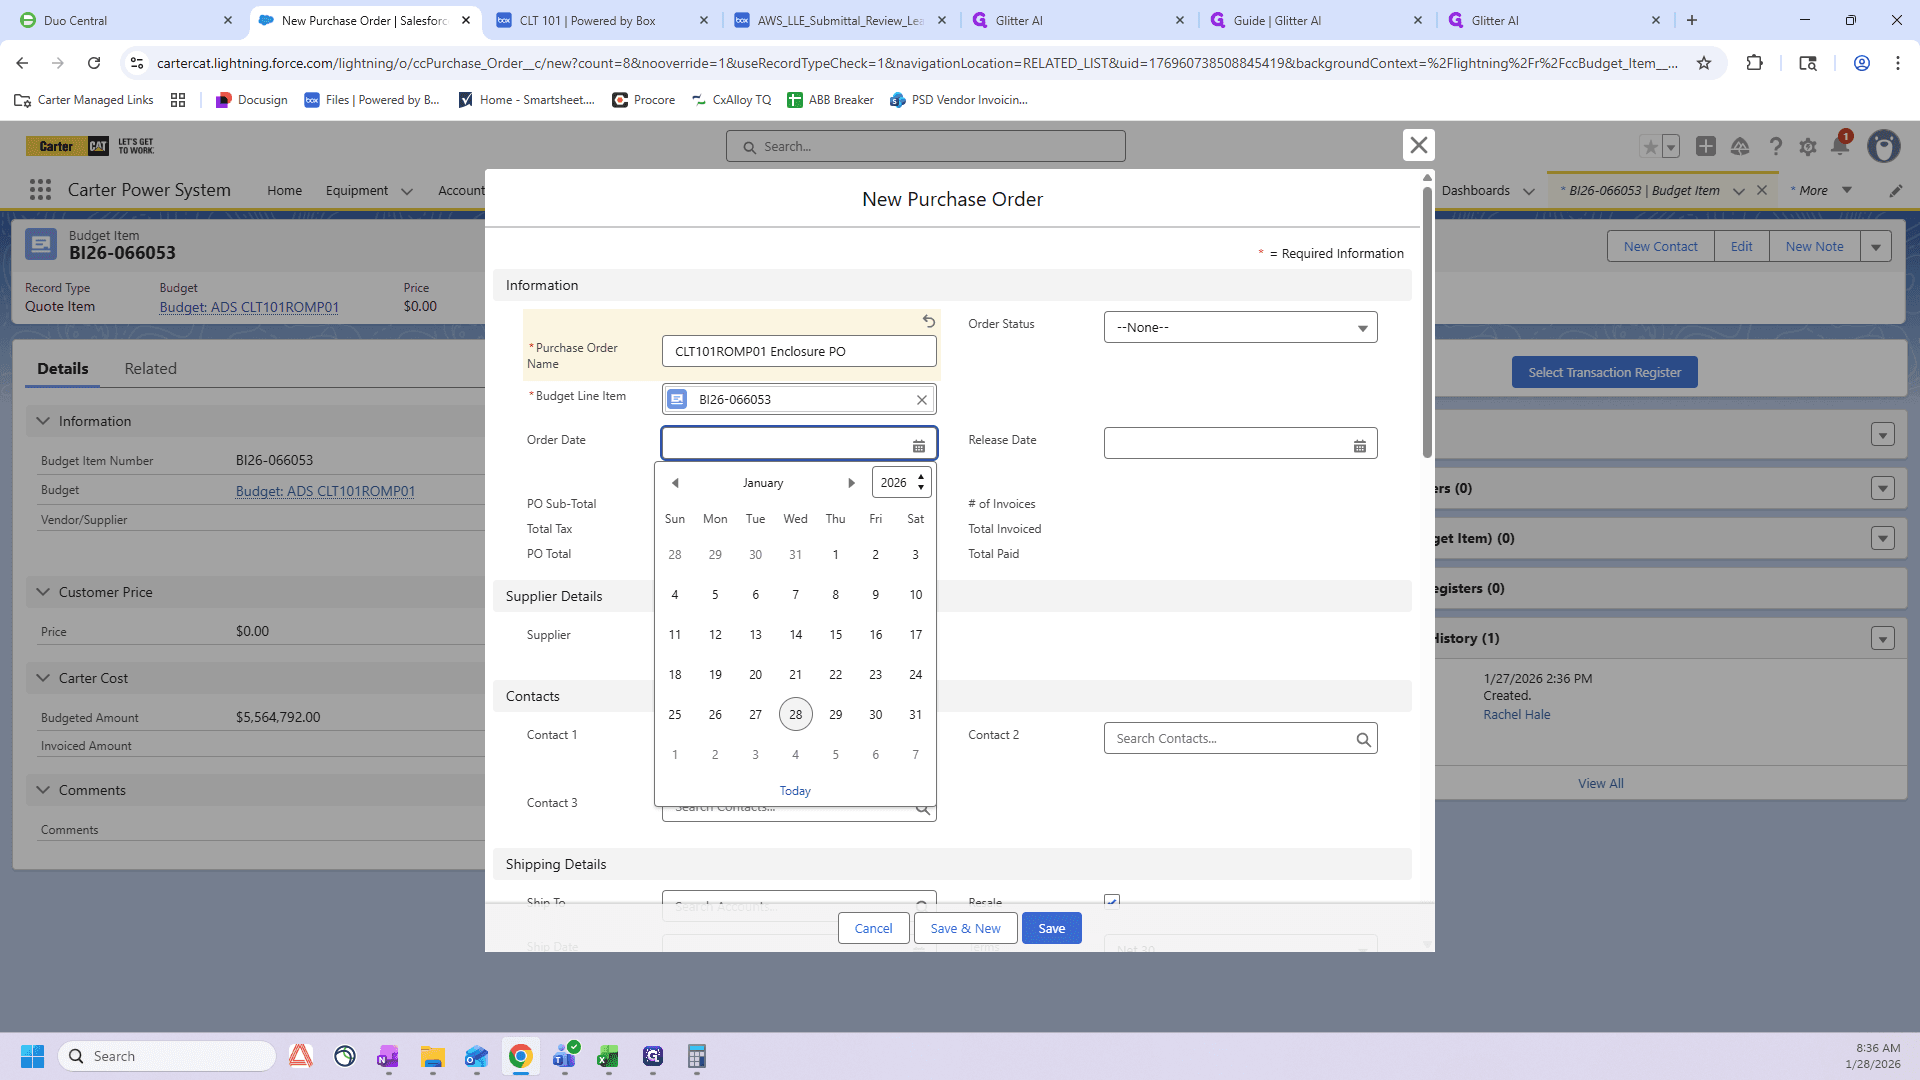Image resolution: width=1920 pixels, height=1080 pixels.
Task: Select January 28 in the calendar
Action: (x=795, y=715)
